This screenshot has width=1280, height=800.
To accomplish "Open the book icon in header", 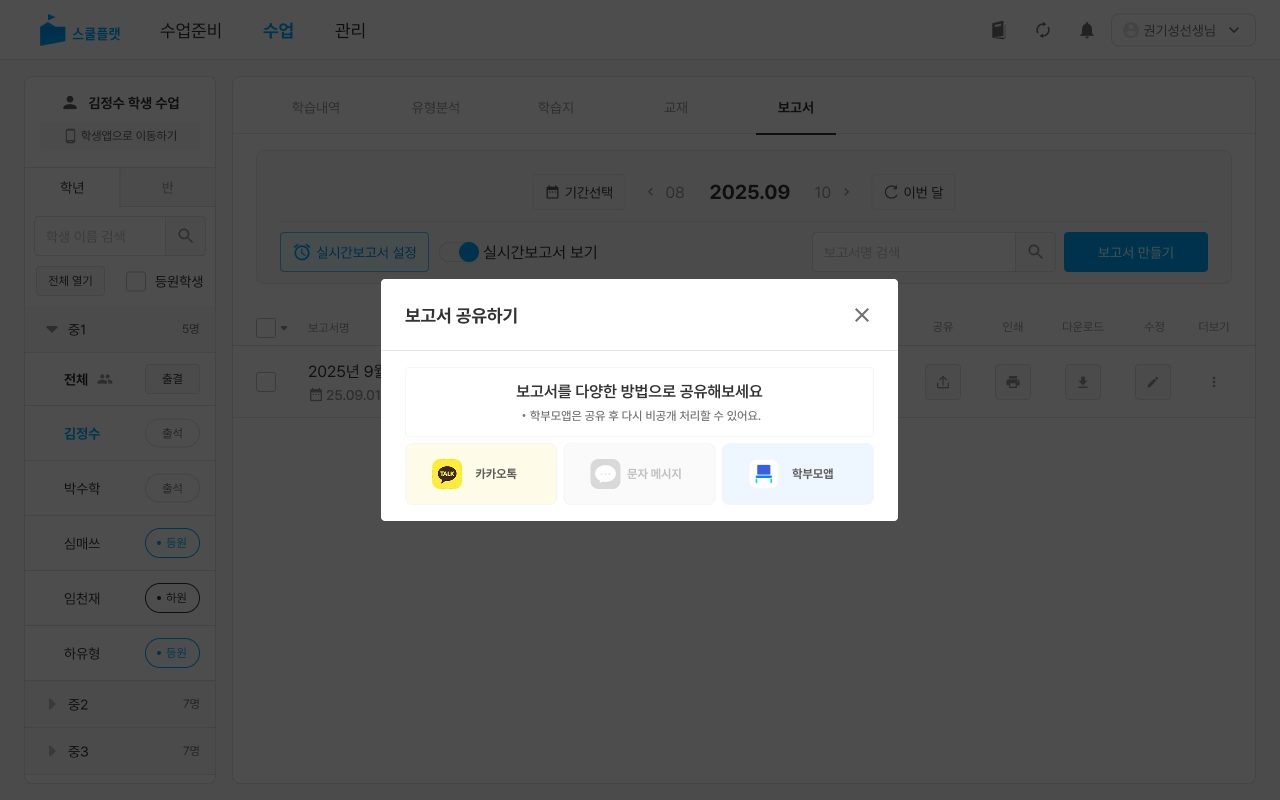I will click(998, 30).
